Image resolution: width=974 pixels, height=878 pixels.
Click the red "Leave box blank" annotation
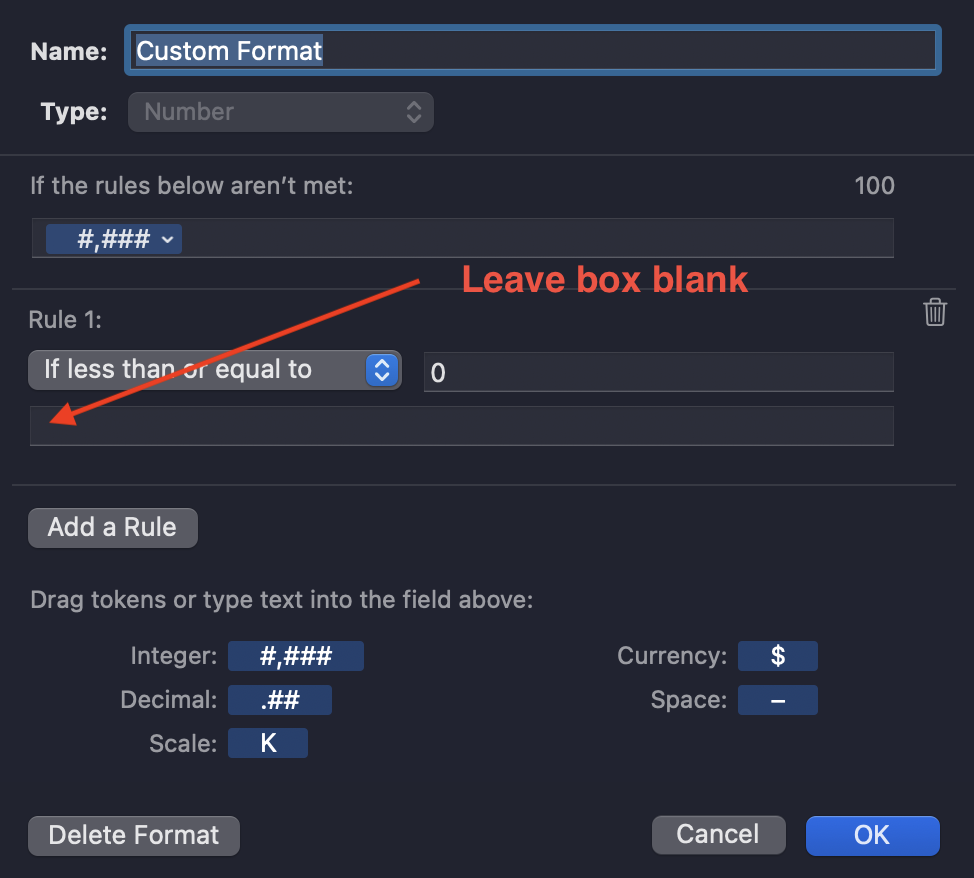604,279
